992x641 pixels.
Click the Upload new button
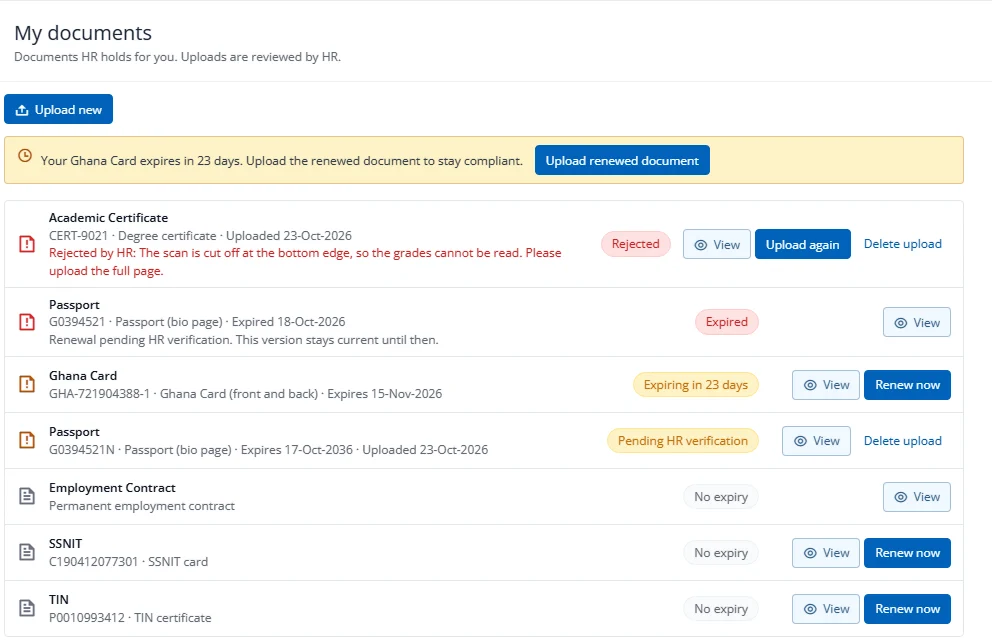point(58,109)
